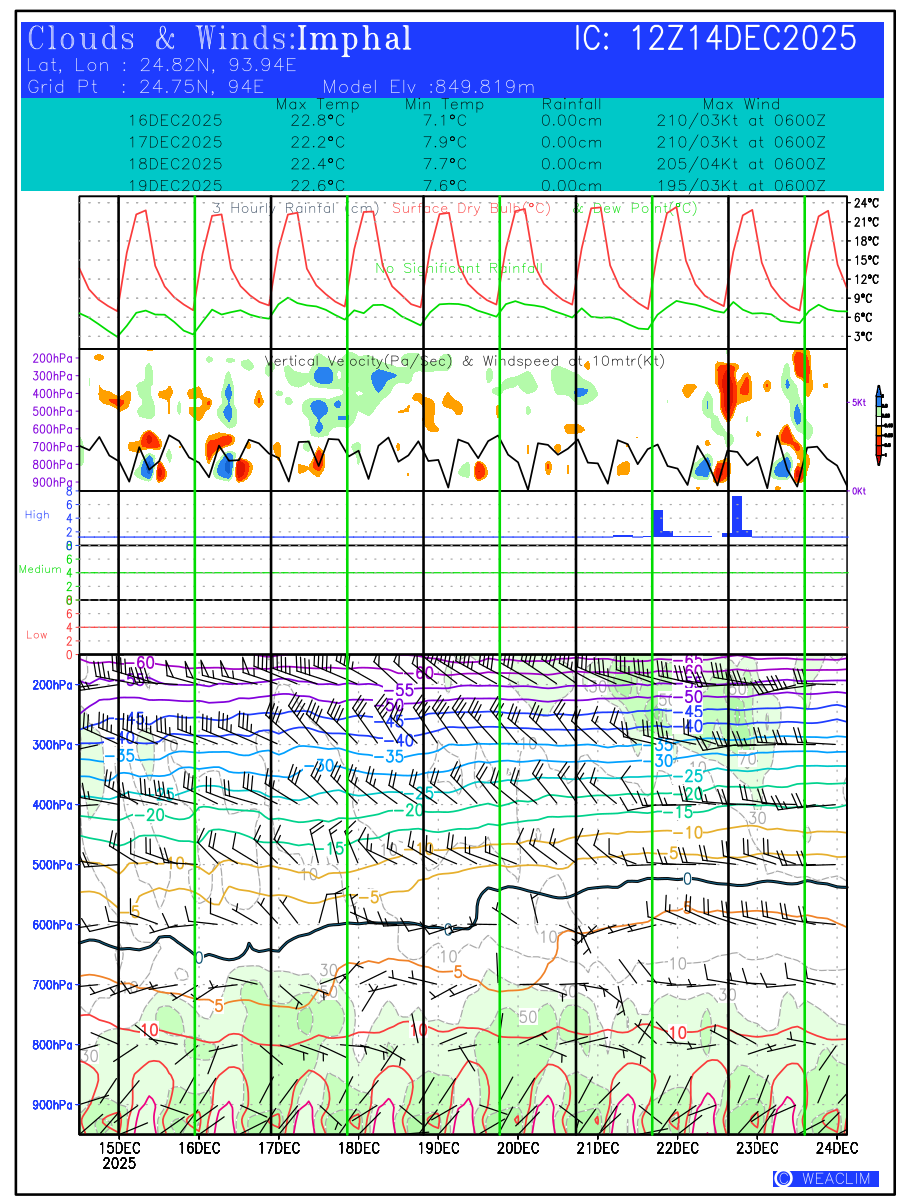Select the 18DEC date on time axis
The height and width of the screenshot is (1200, 900).
click(358, 1147)
